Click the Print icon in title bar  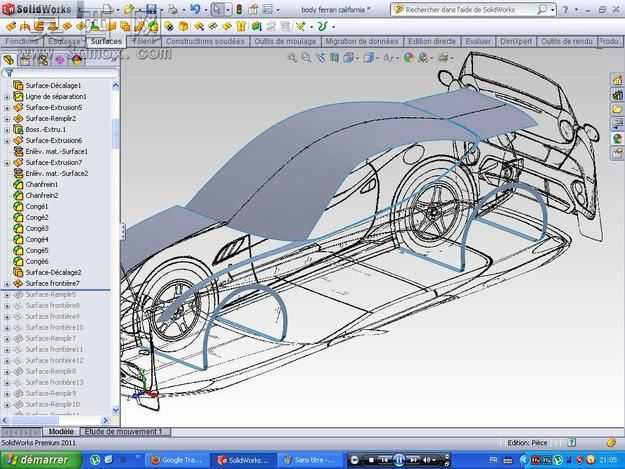[173, 9]
